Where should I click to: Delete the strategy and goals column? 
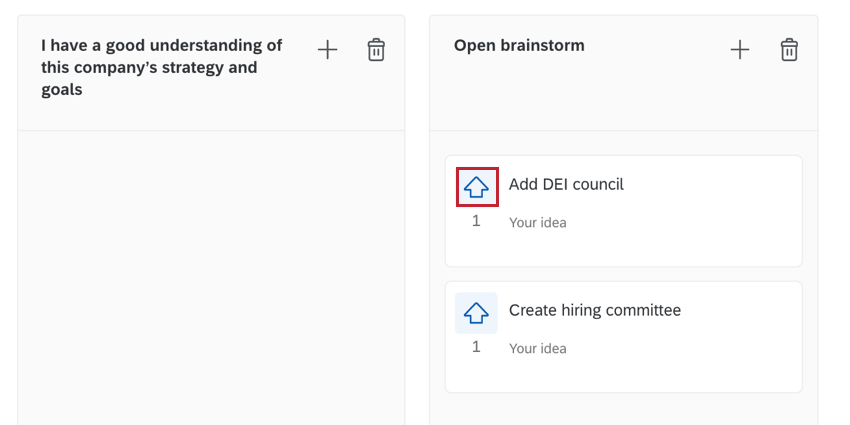click(376, 49)
